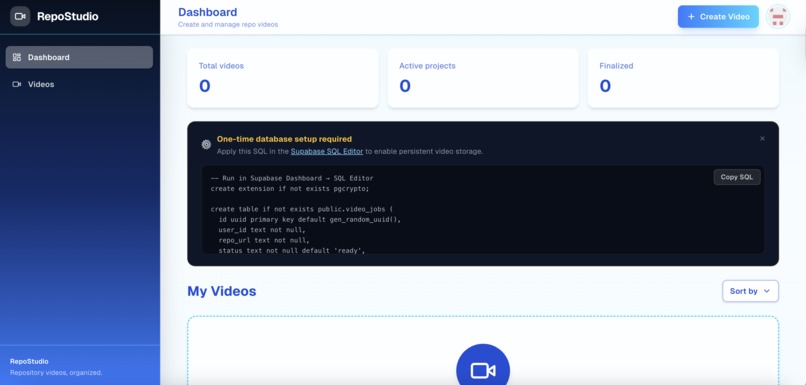Click the Dashboard grid icon in sidebar
Screen dimensions: 806x385
pos(16,57)
